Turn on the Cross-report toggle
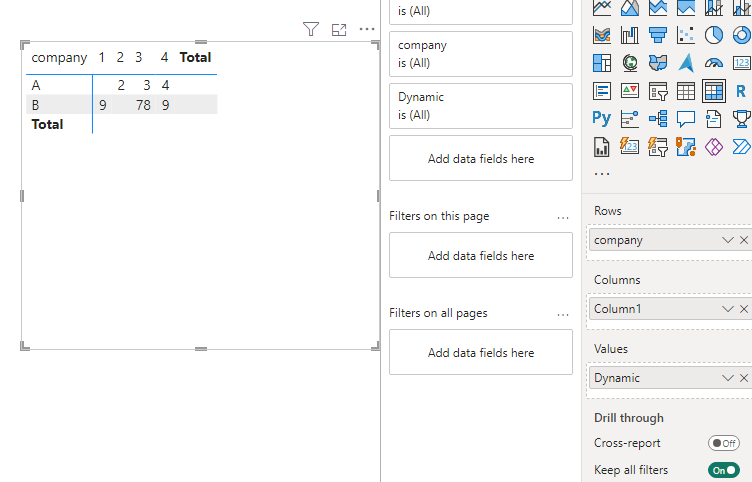 pos(724,443)
